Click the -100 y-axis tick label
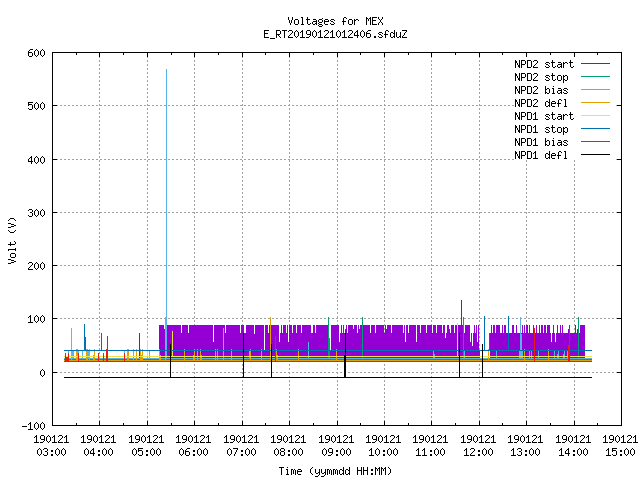640x480 pixels. coord(33,426)
